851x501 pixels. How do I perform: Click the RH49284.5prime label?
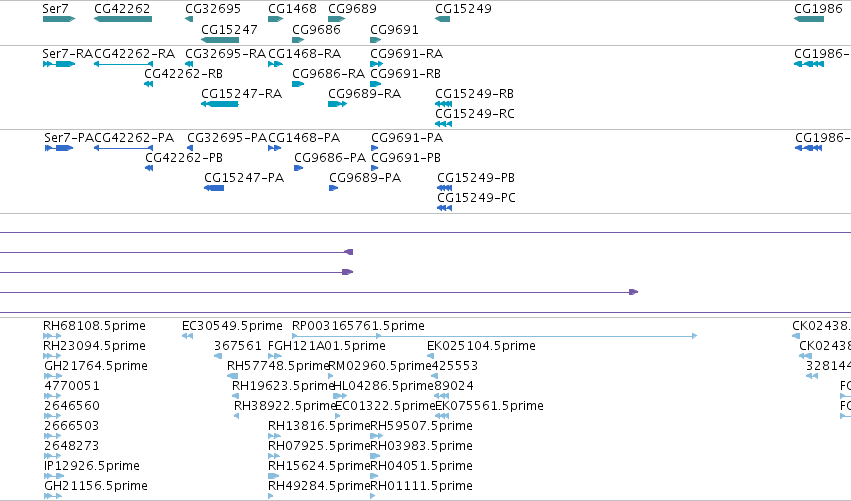pyautogui.click(x=319, y=486)
